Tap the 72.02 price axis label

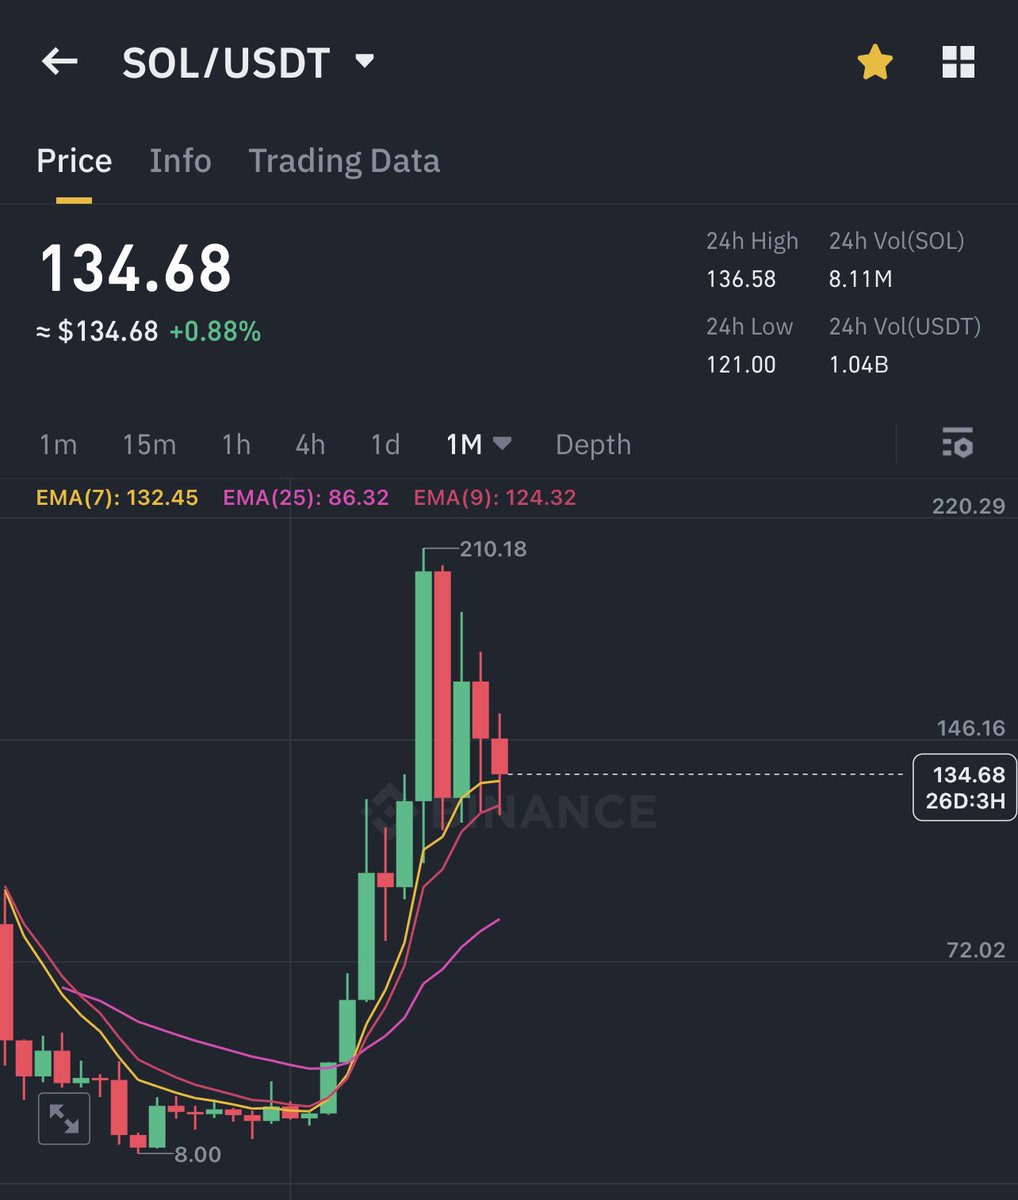click(976, 950)
